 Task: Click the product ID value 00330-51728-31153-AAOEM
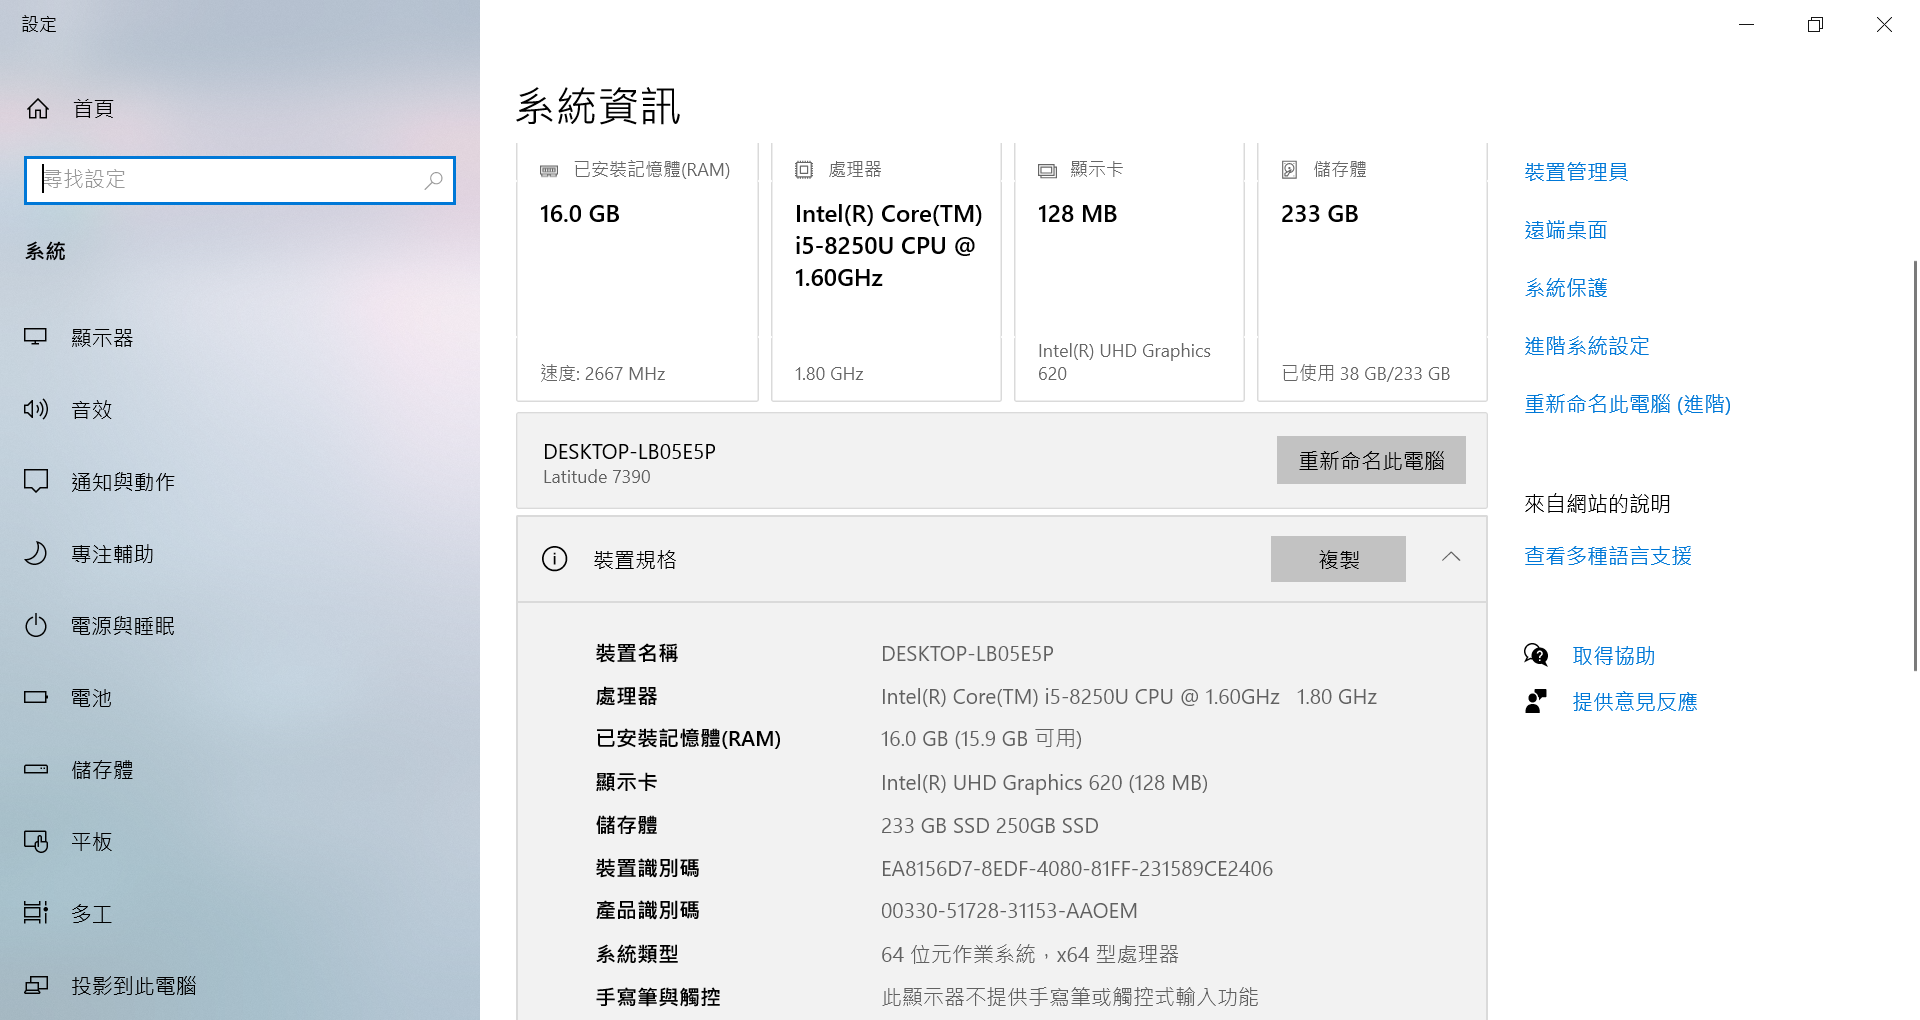(1009, 911)
